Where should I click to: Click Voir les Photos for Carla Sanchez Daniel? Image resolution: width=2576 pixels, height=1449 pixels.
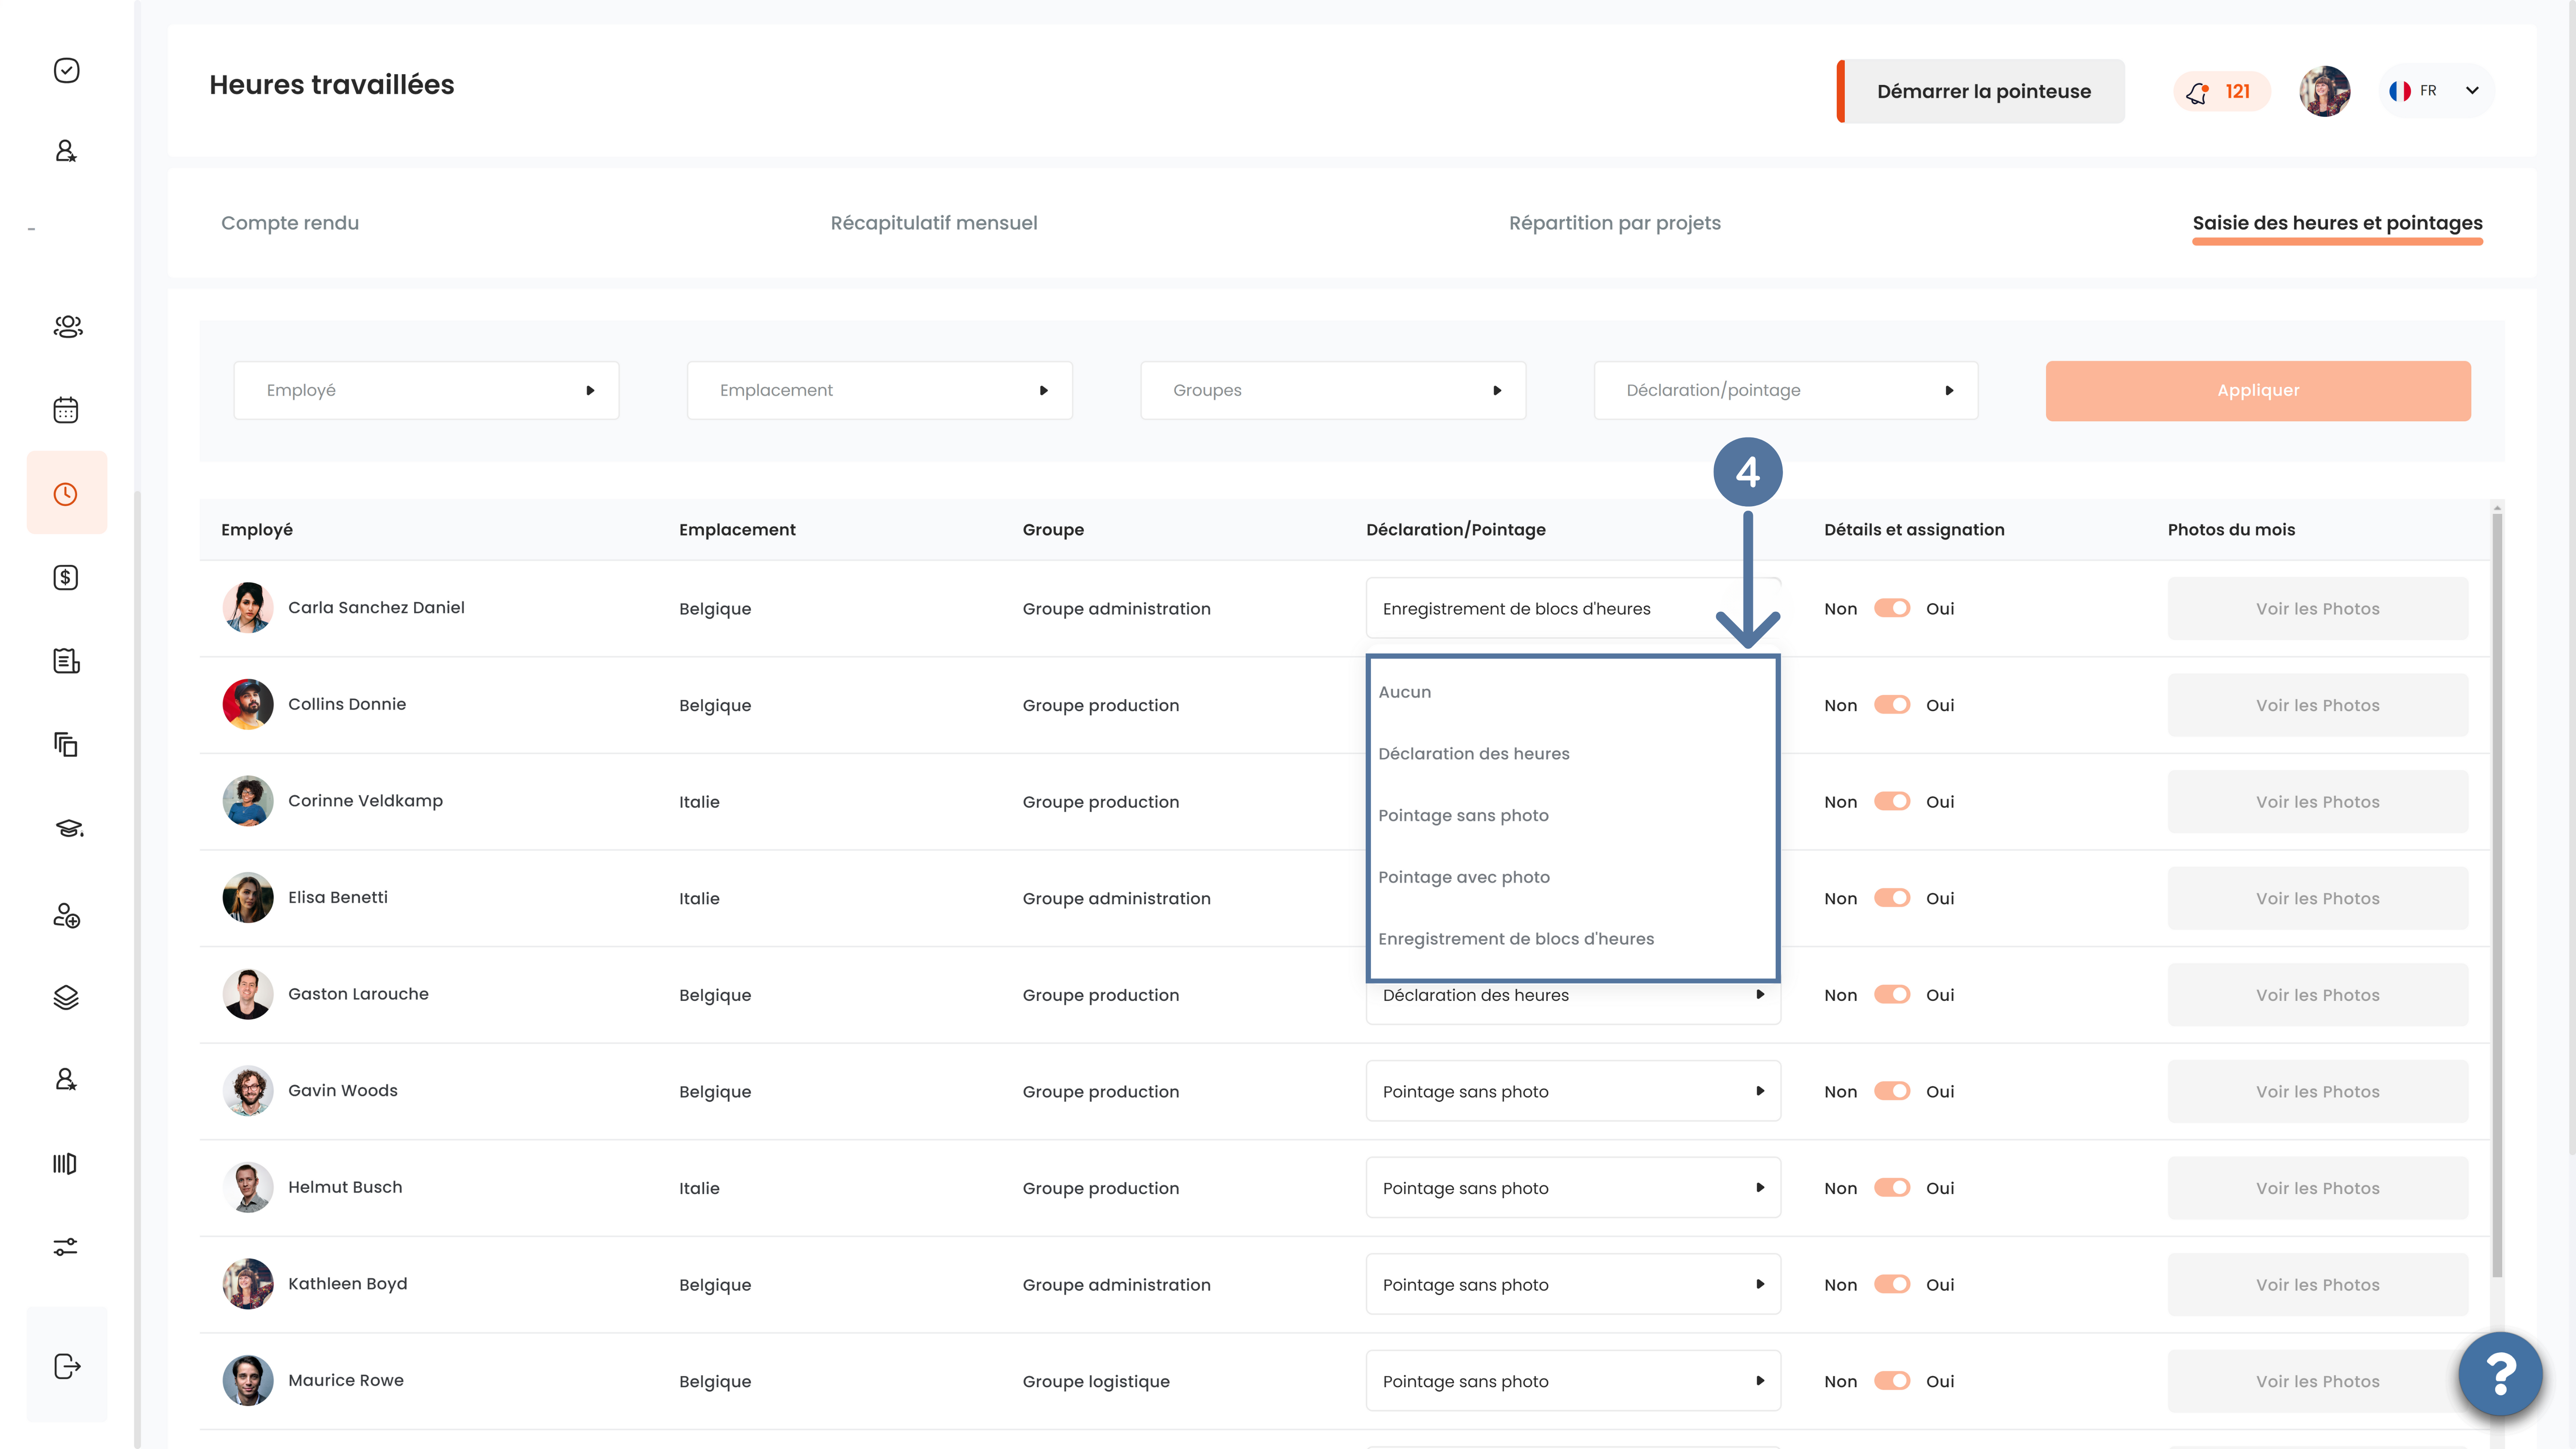2317,608
